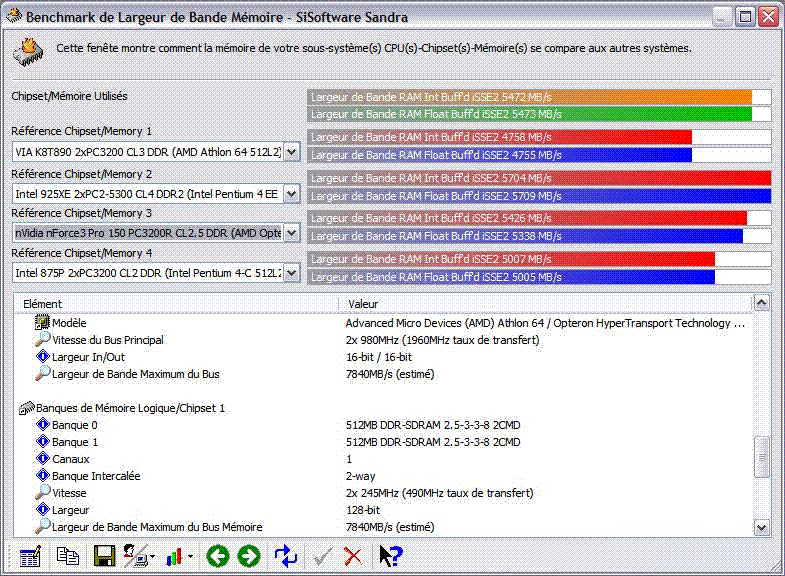Open Référence Chipset/Memory 1 dropdown arrow
The width and height of the screenshot is (785, 576).
click(291, 152)
